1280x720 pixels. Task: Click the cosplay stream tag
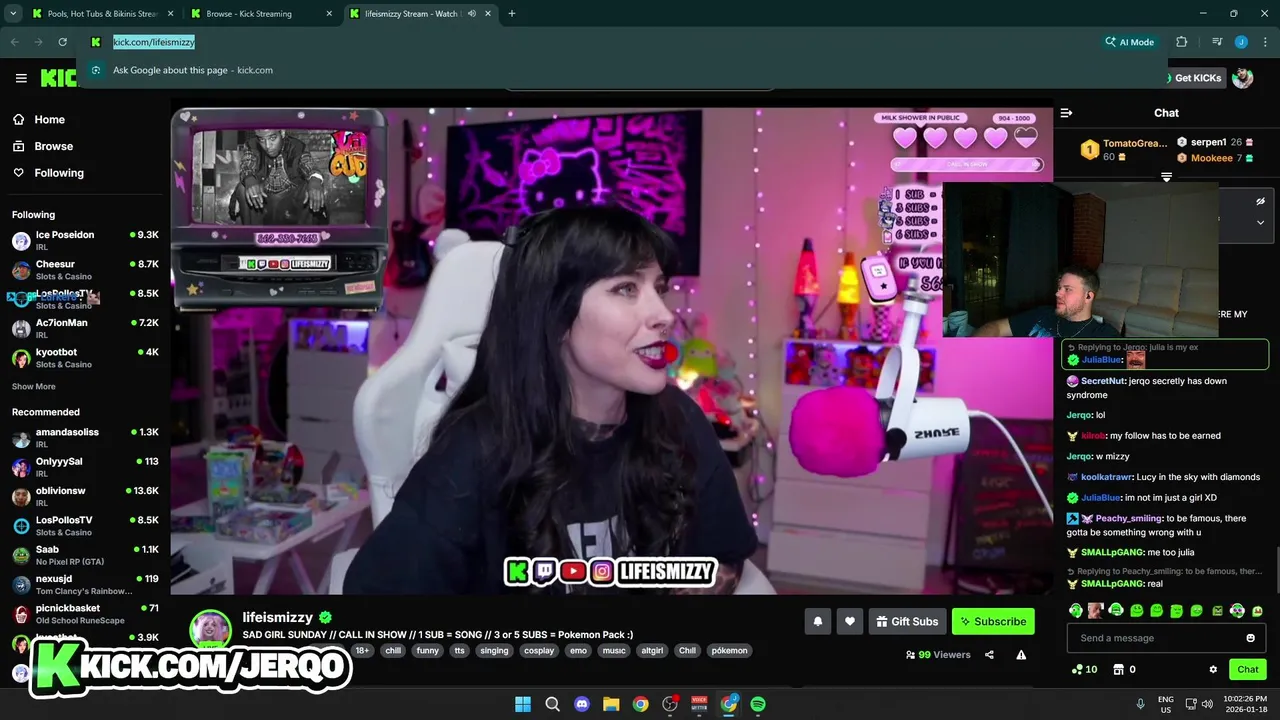click(539, 650)
